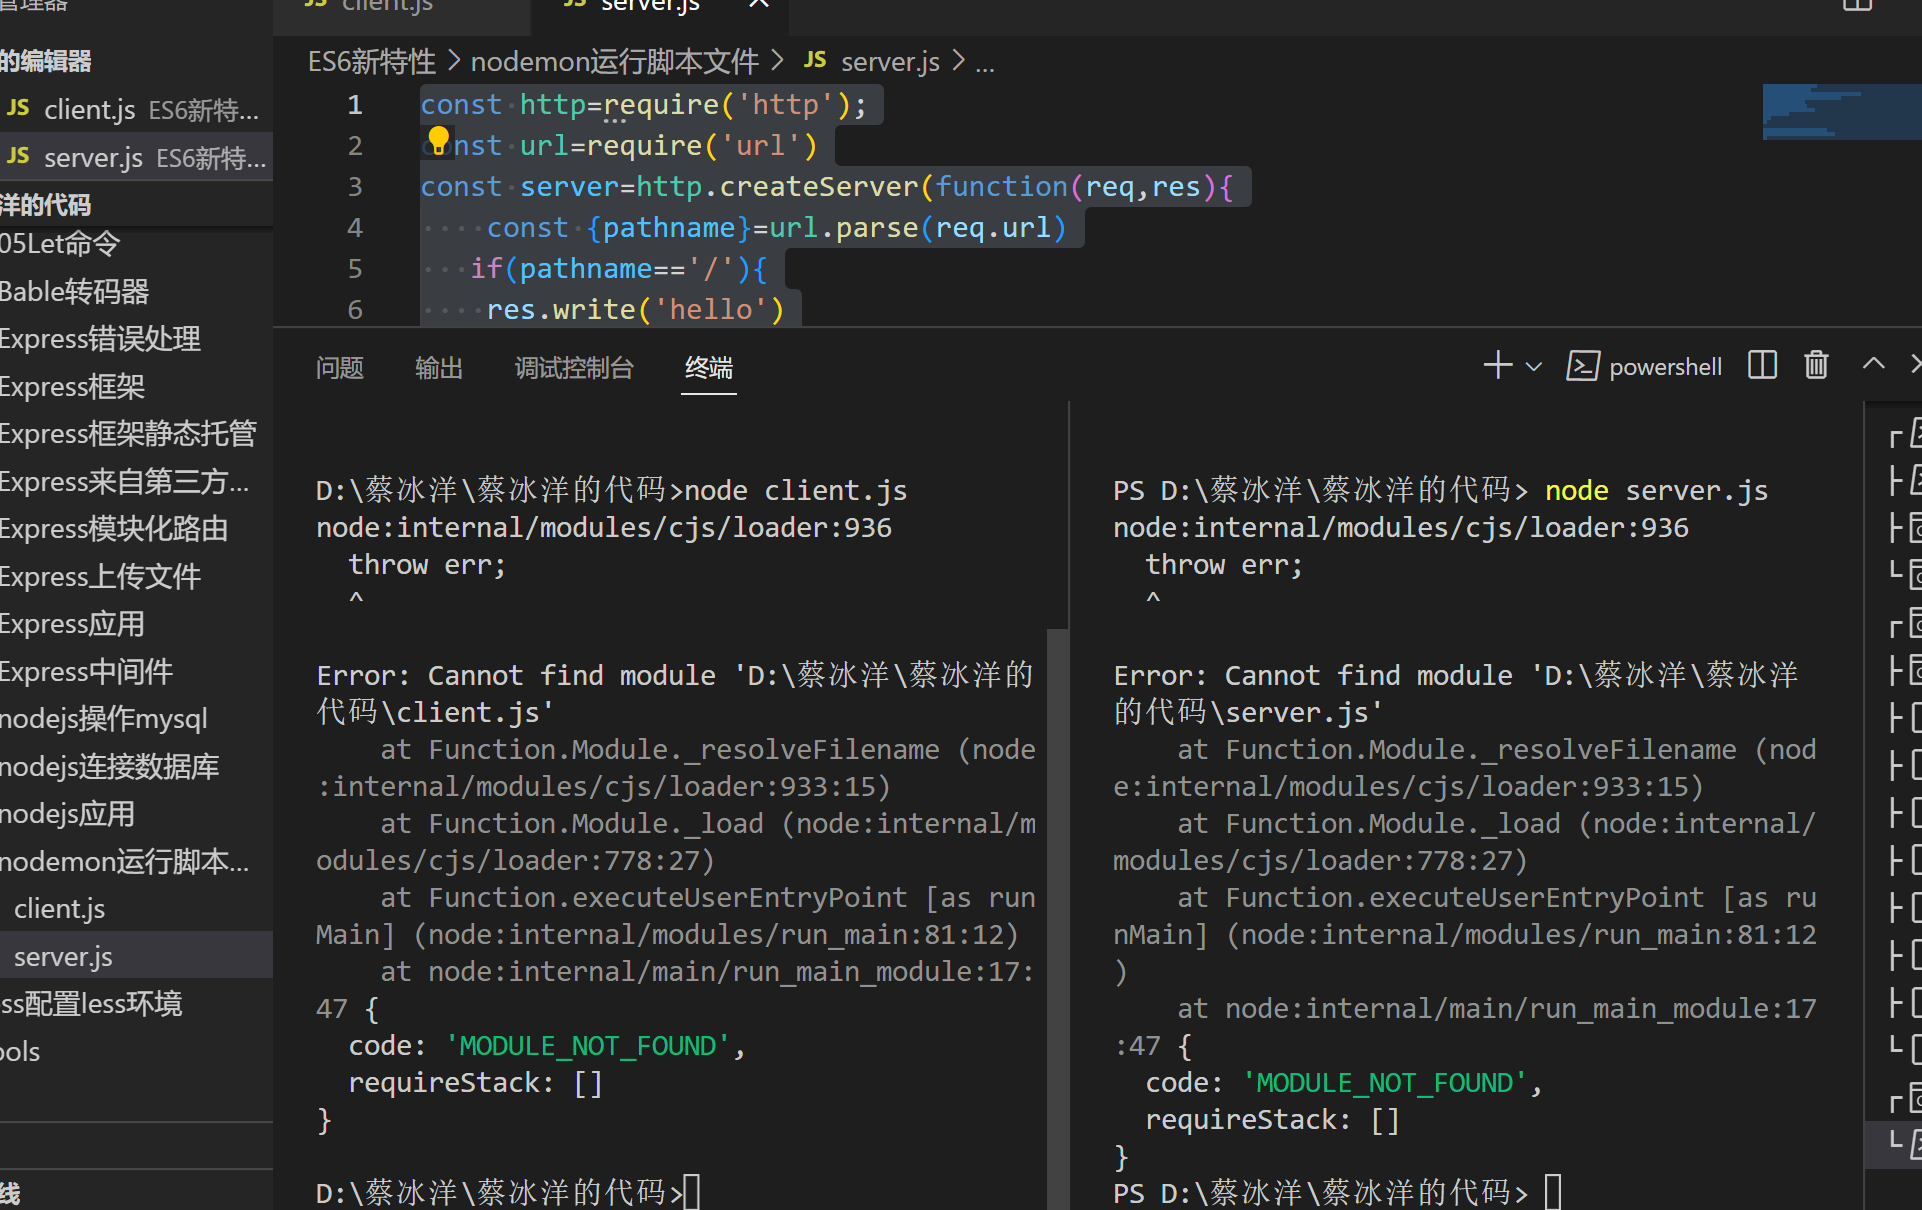Click res.write('hello') on line 6
The width and height of the screenshot is (1922, 1210).
[x=635, y=310]
